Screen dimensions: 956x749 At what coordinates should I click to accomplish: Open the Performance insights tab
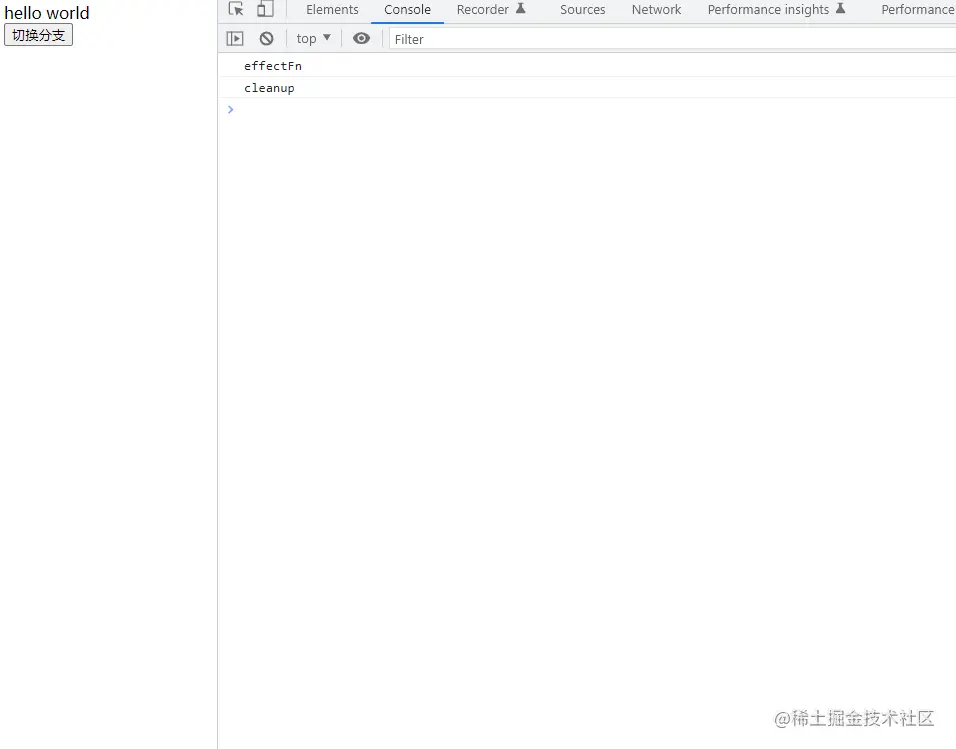click(x=776, y=10)
